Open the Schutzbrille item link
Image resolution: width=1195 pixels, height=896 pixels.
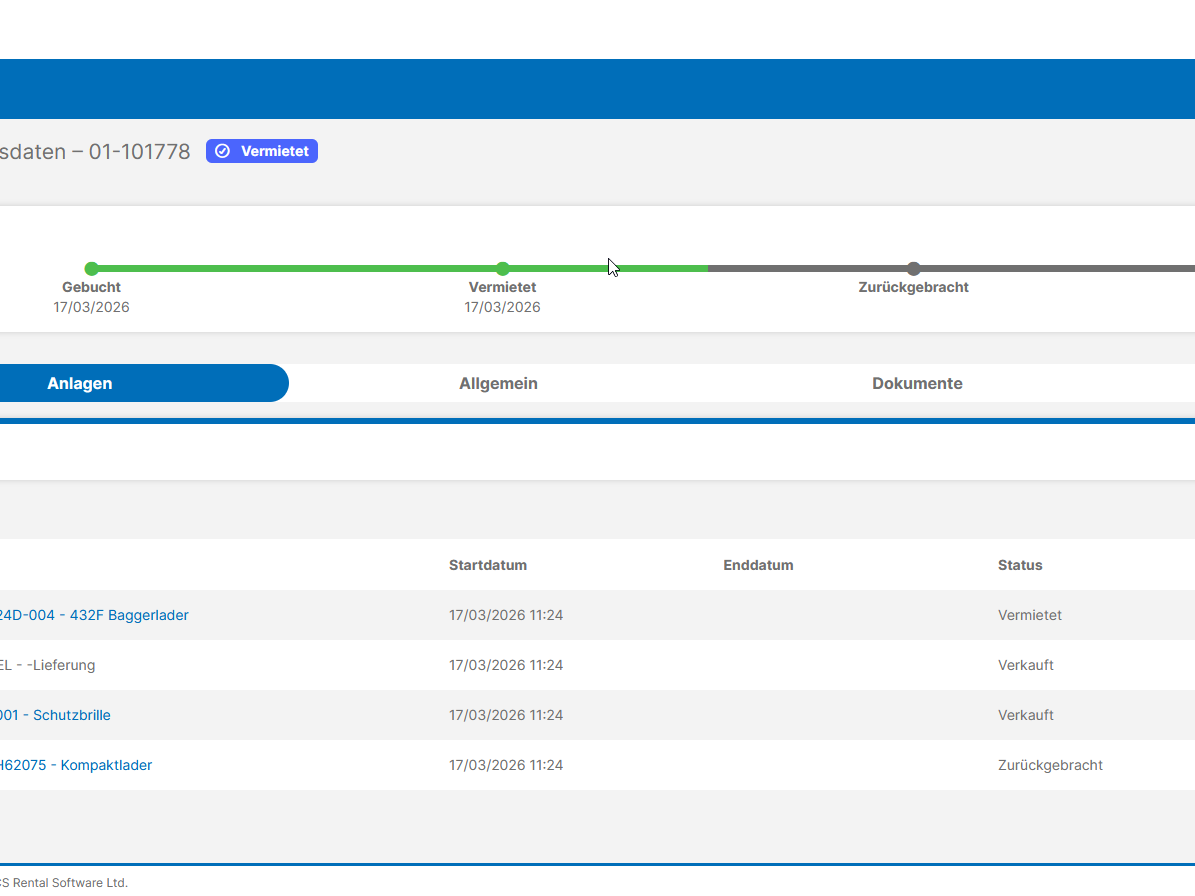[x=55, y=715]
